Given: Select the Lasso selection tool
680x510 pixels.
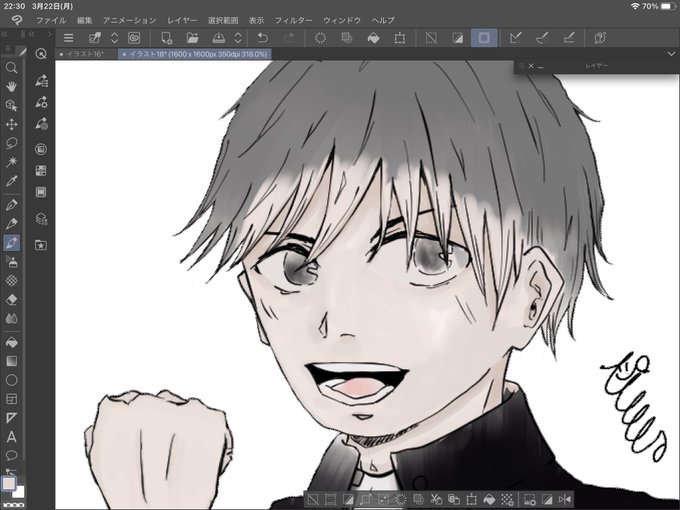Looking at the screenshot, I should click(12, 143).
